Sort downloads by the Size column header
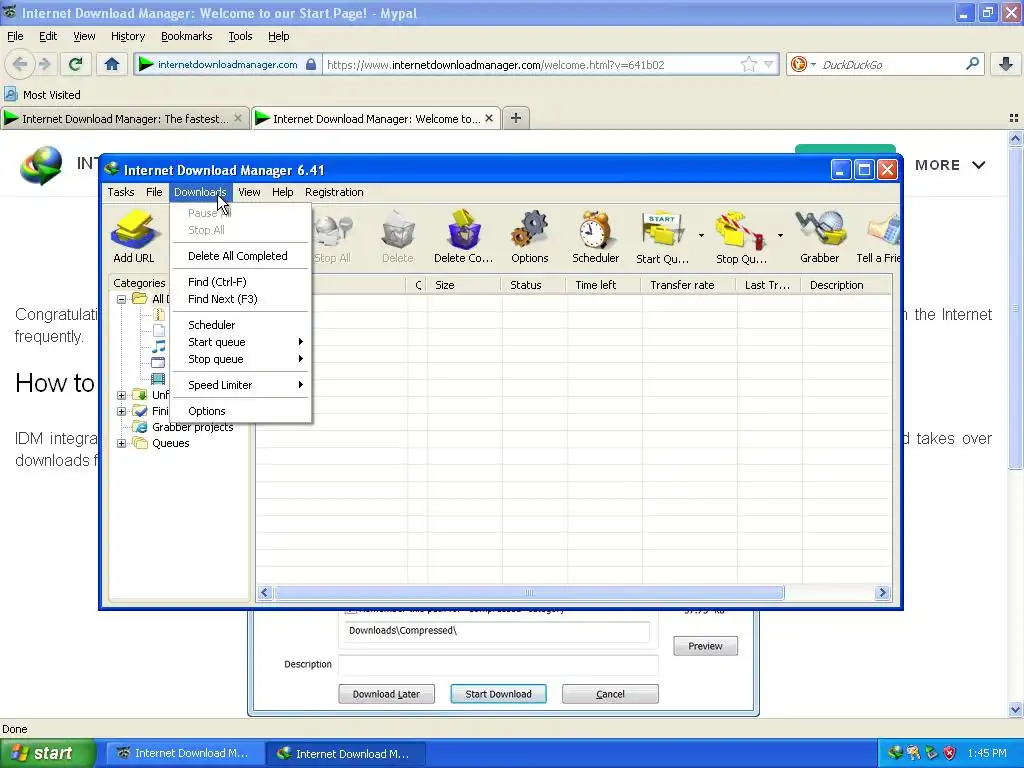Screen dimensions: 1024x768 (x=464, y=285)
